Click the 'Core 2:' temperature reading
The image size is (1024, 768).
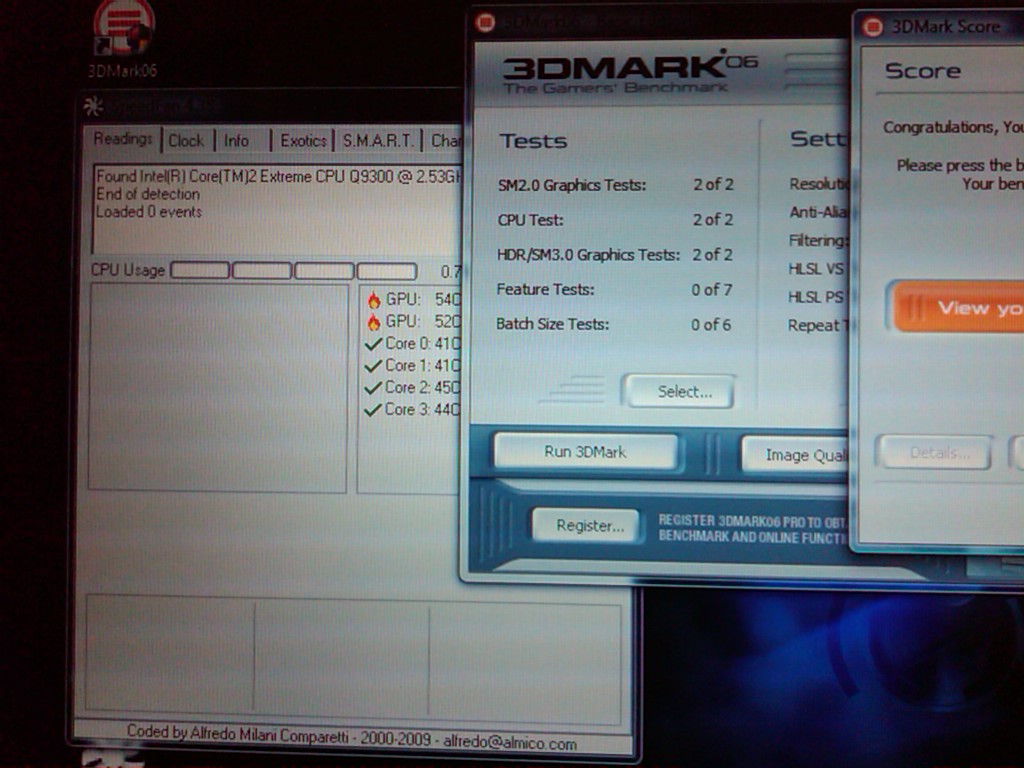[423, 388]
